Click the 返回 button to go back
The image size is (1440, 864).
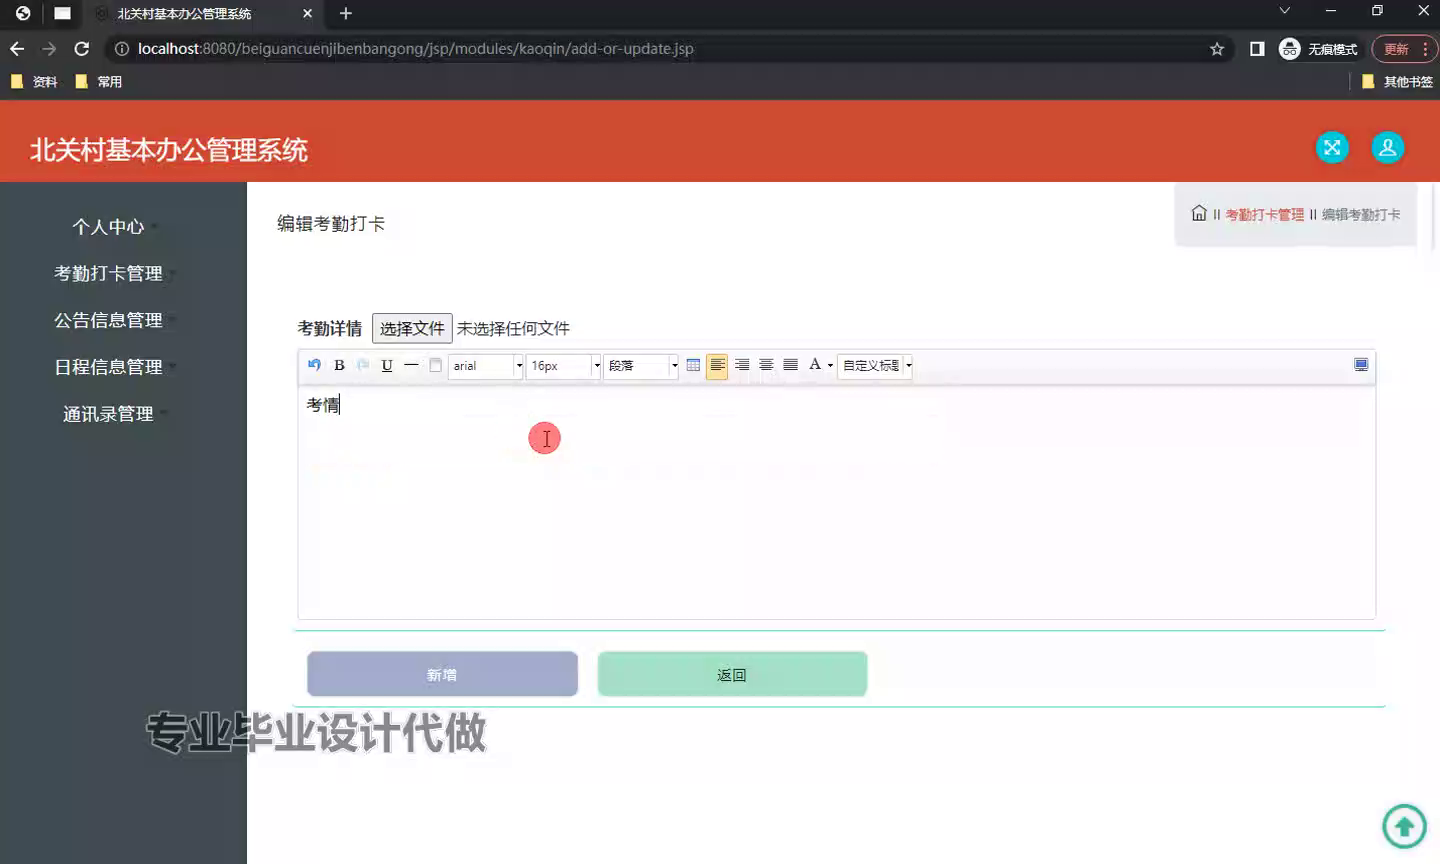732,674
